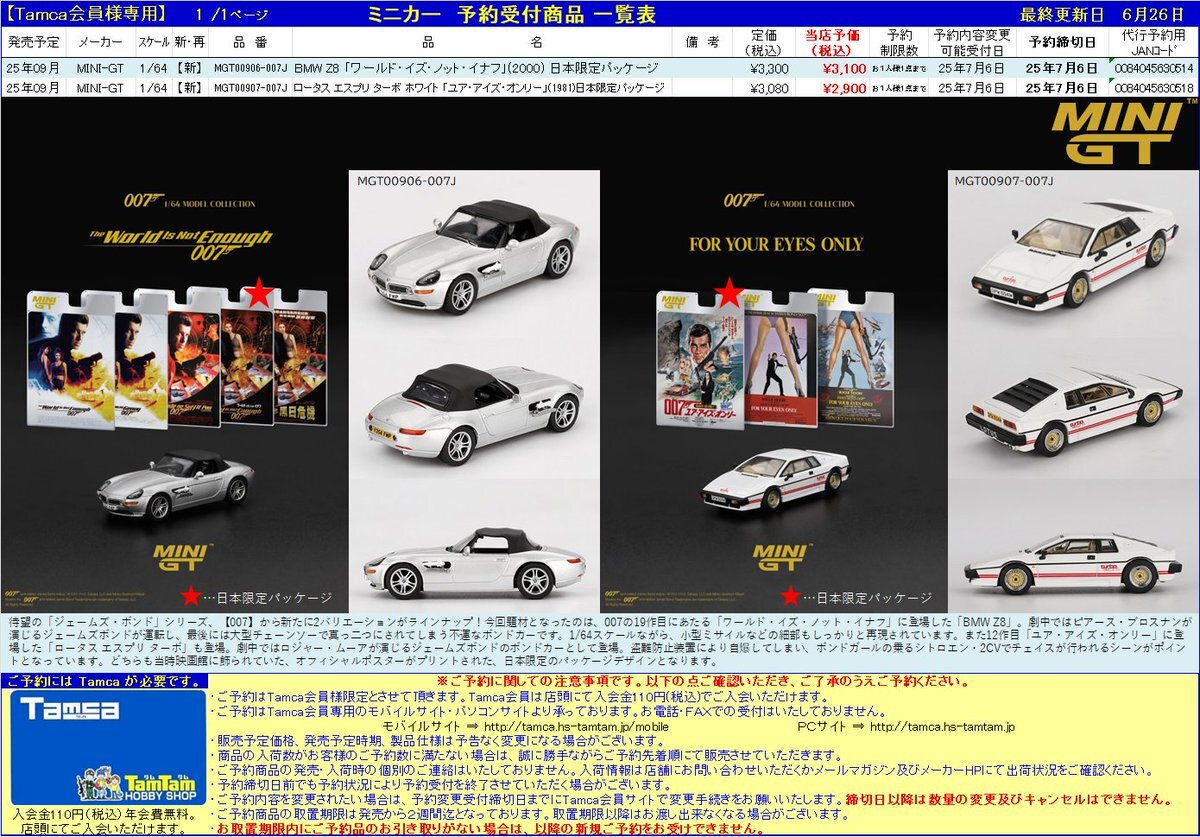Click the BMW Z8 ワールド・イズ・ノット・イナフ product name
This screenshot has height=837, width=1200.
tap(476, 68)
